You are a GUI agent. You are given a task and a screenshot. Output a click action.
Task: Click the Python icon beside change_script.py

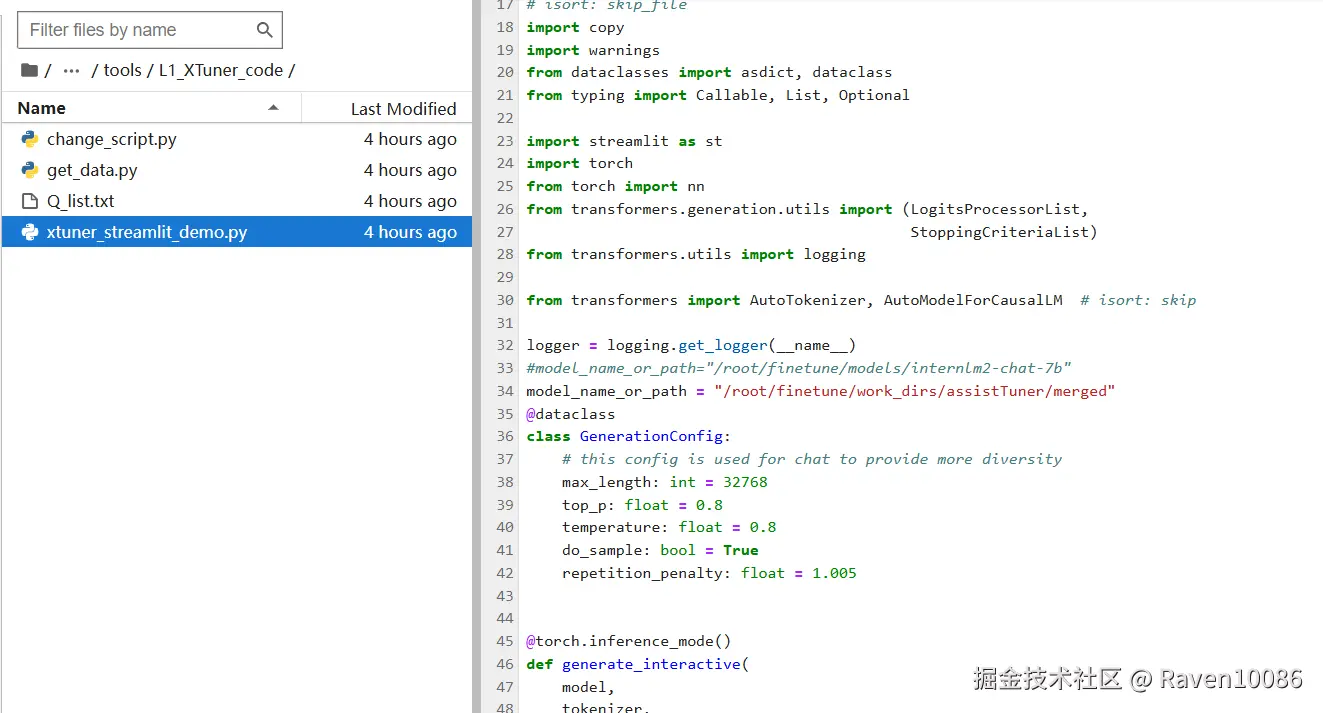coord(30,139)
